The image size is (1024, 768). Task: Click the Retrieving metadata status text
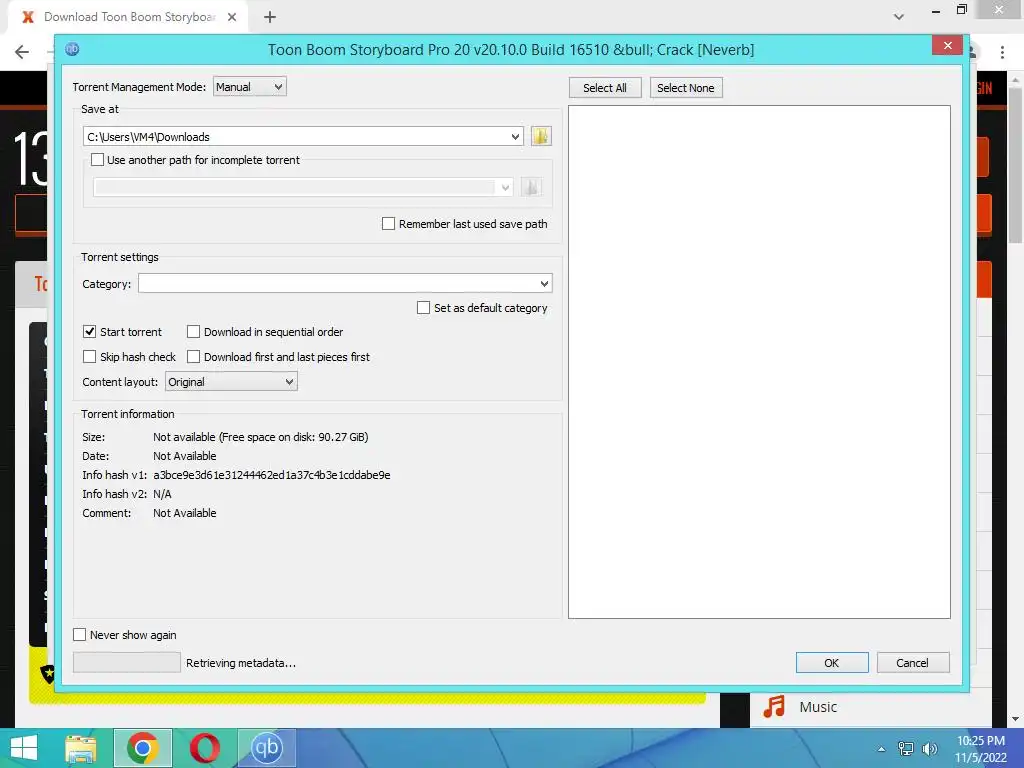[240, 663]
